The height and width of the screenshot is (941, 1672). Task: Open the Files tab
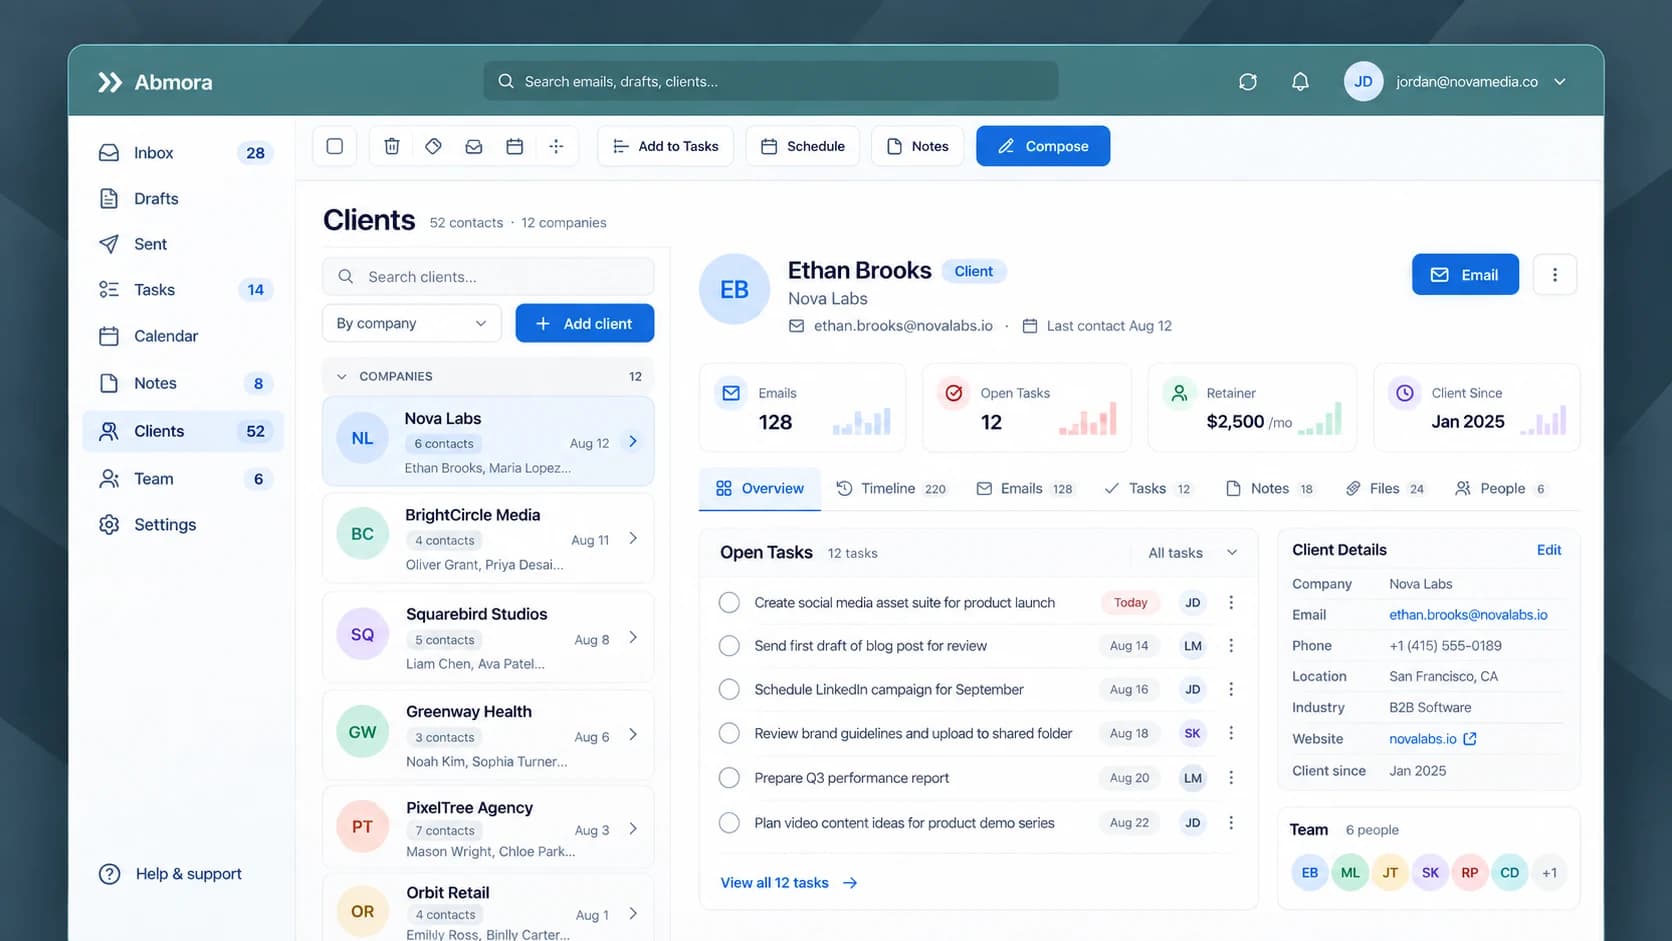point(1385,489)
